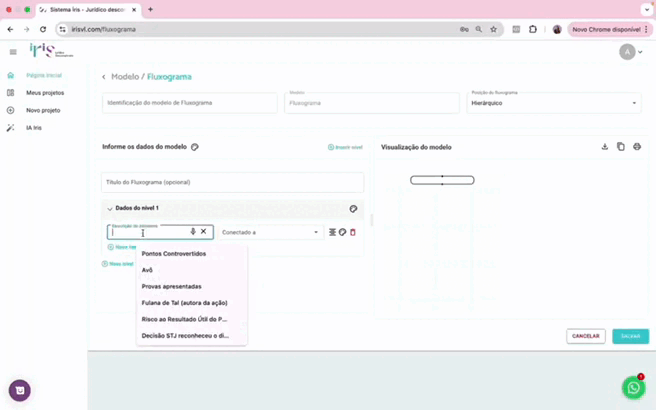Delete the element with red trash icon
Viewport: 656px width, 410px height.
coord(352,232)
